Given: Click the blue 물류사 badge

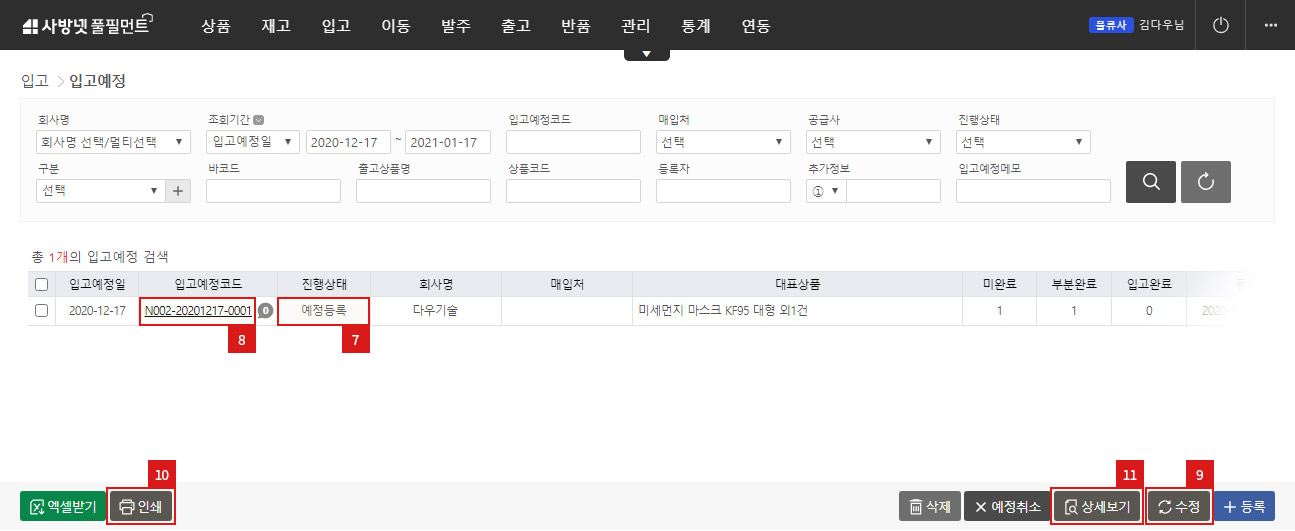Looking at the screenshot, I should 1111,25.
